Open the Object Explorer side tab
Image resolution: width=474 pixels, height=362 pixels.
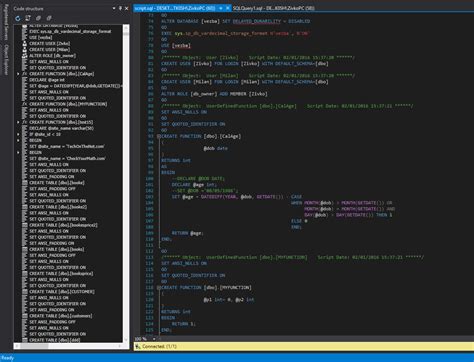(6, 59)
